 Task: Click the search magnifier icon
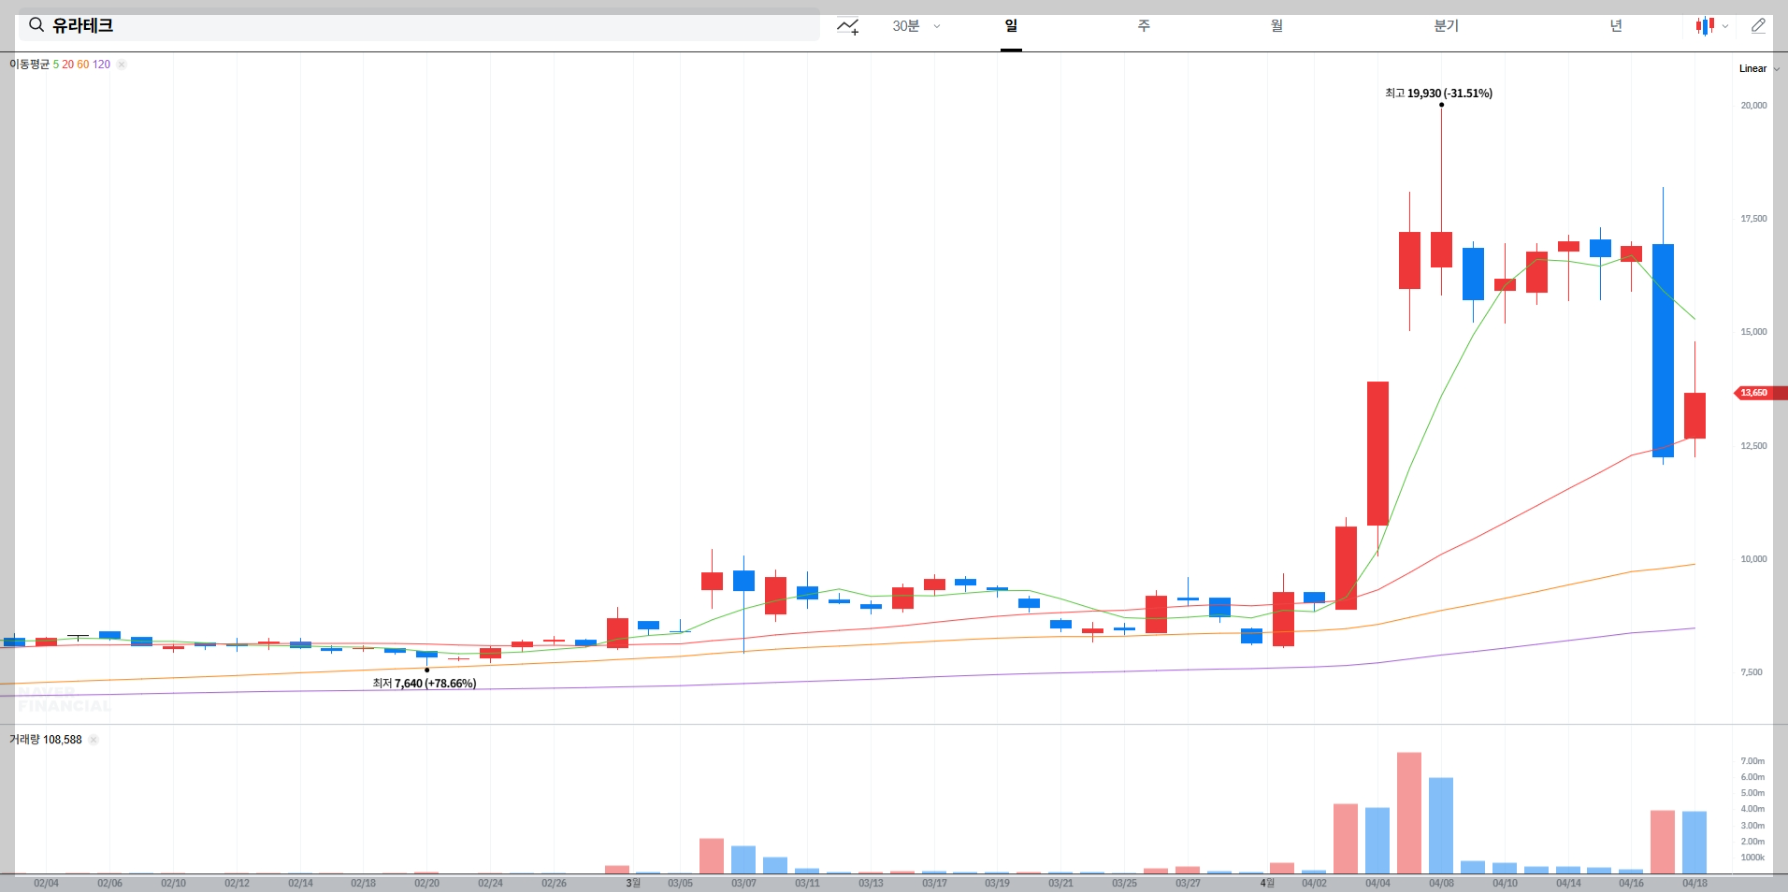click(x=36, y=26)
